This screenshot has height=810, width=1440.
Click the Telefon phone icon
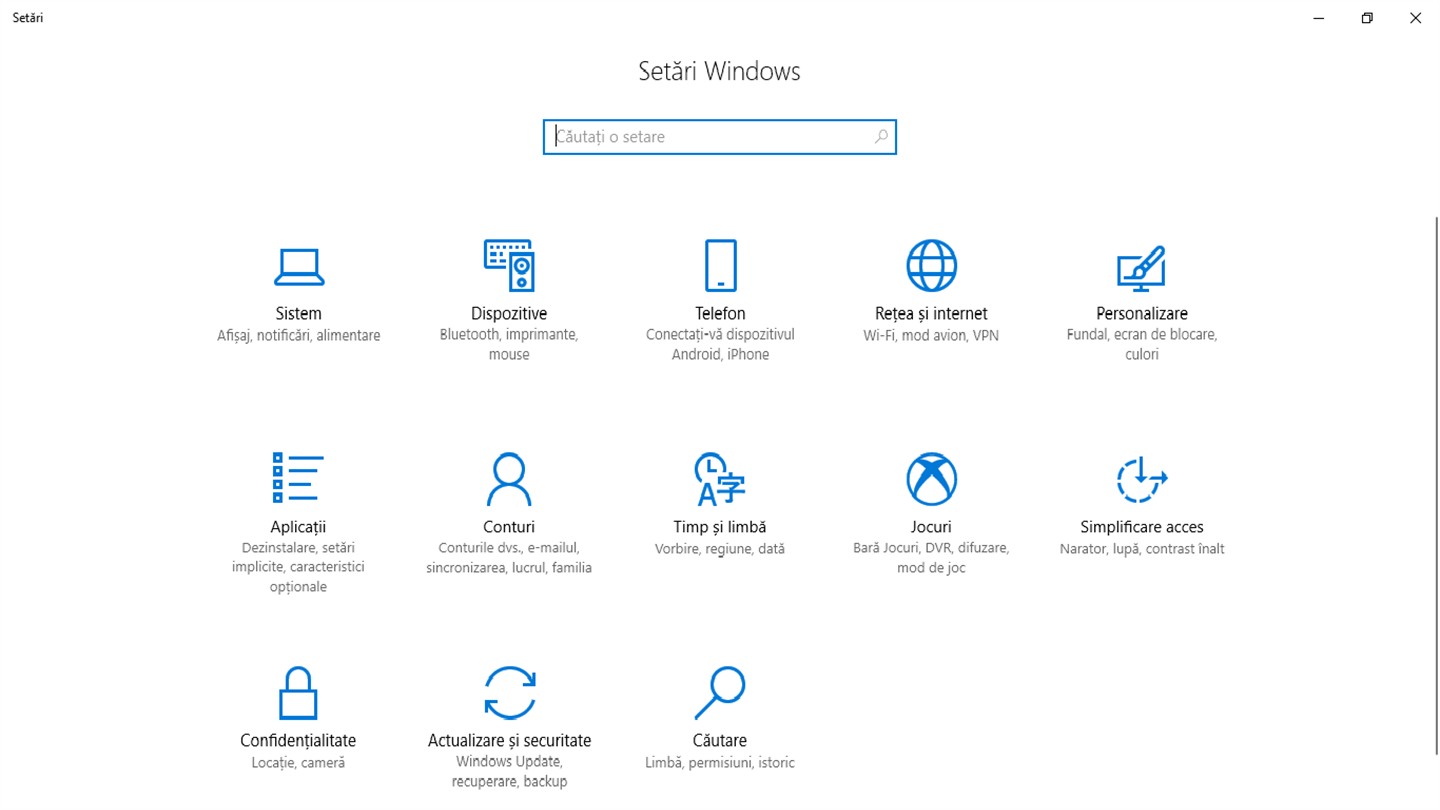pyautogui.click(x=720, y=265)
